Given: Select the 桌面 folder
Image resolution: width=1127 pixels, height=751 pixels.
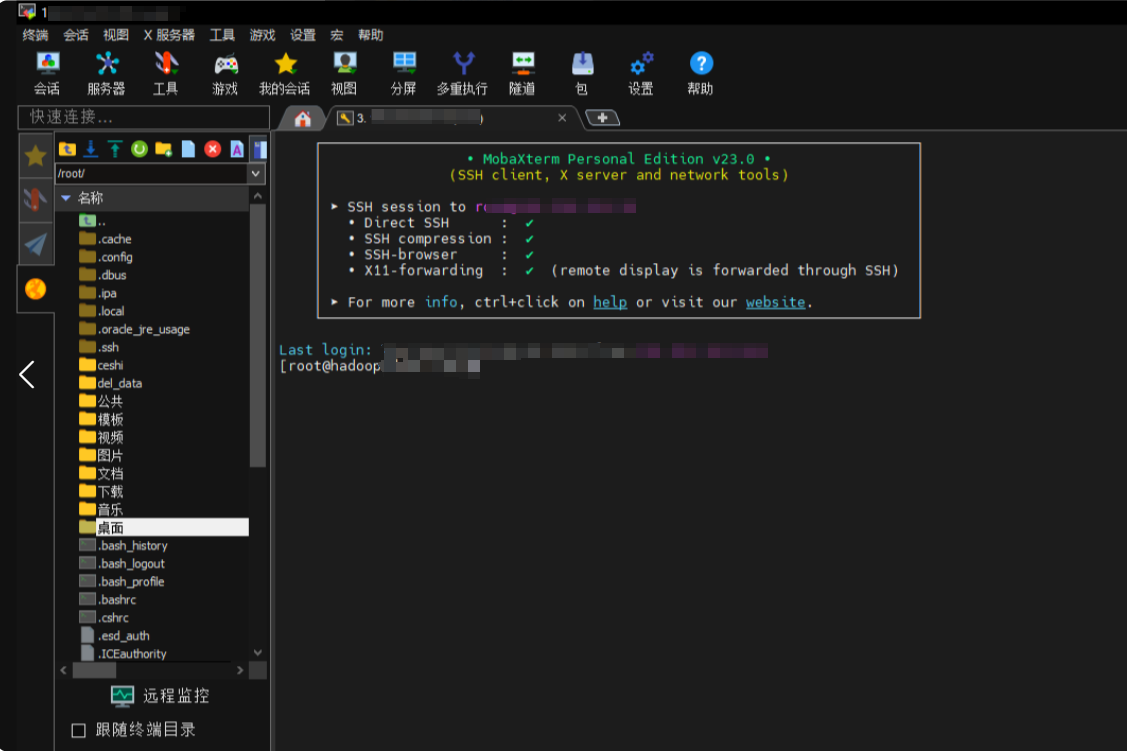Looking at the screenshot, I should 163,528.
